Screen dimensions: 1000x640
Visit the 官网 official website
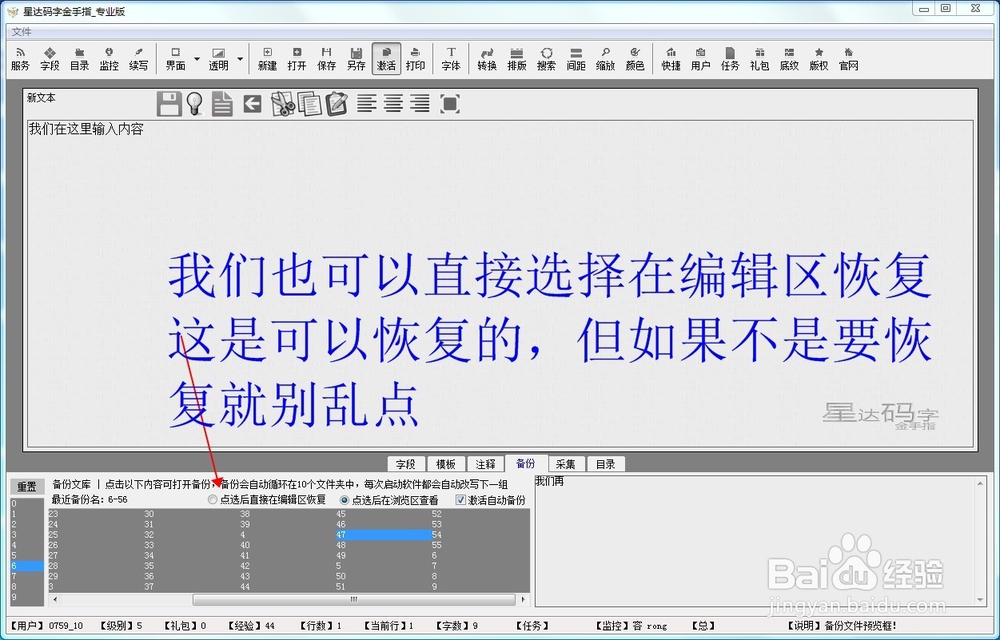(848, 59)
